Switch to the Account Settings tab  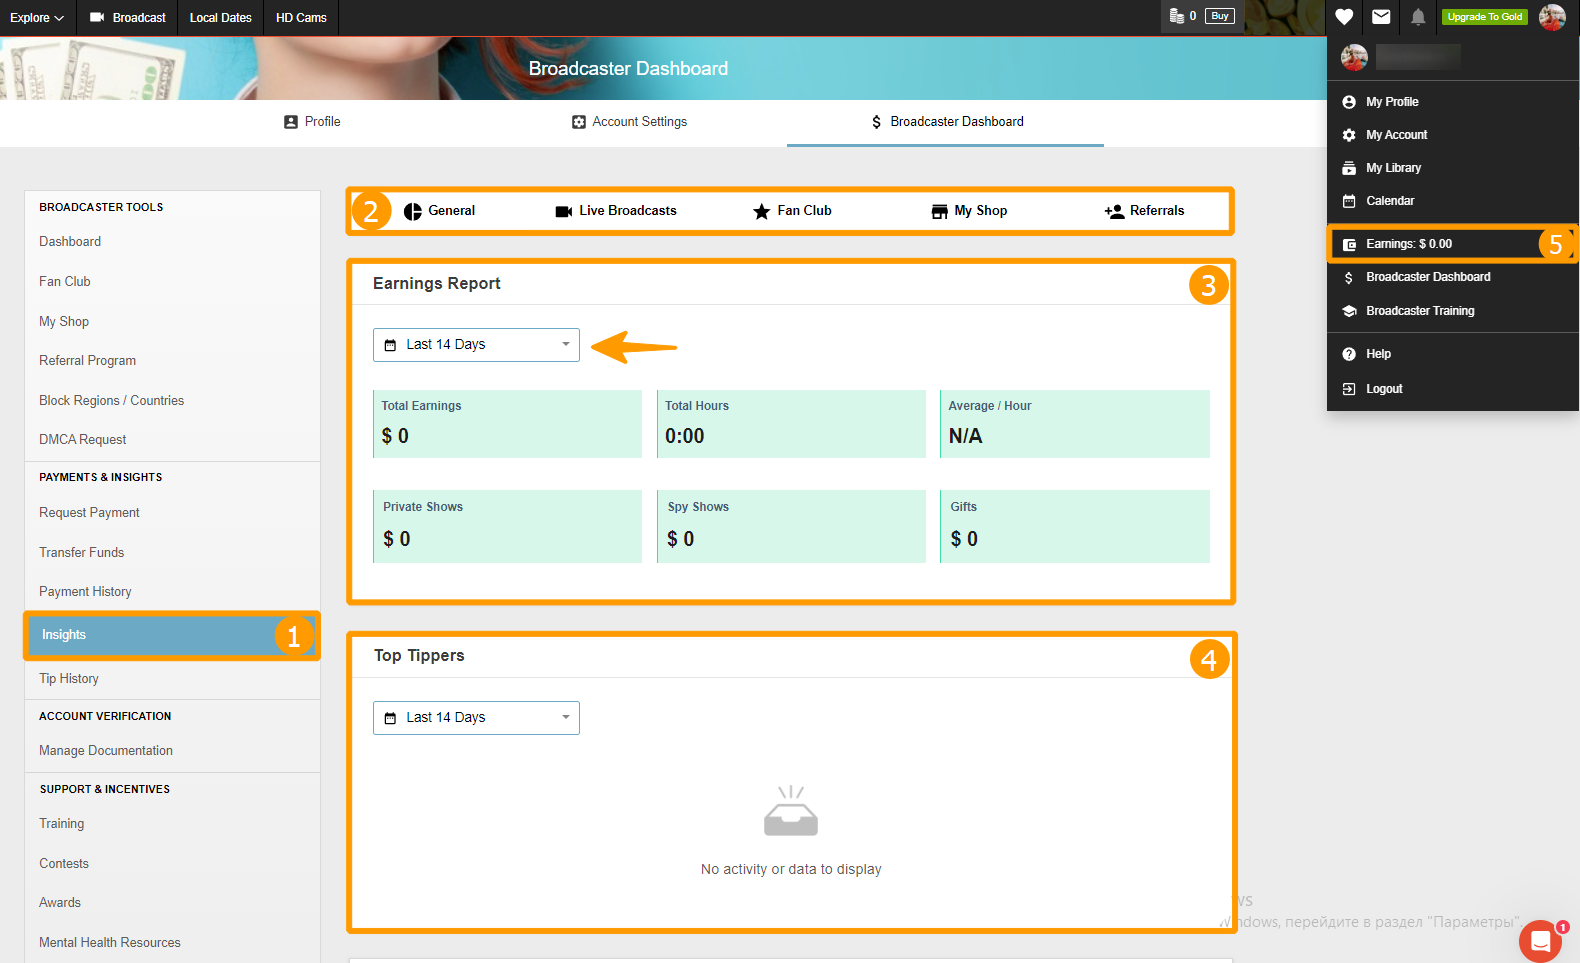[x=629, y=122]
